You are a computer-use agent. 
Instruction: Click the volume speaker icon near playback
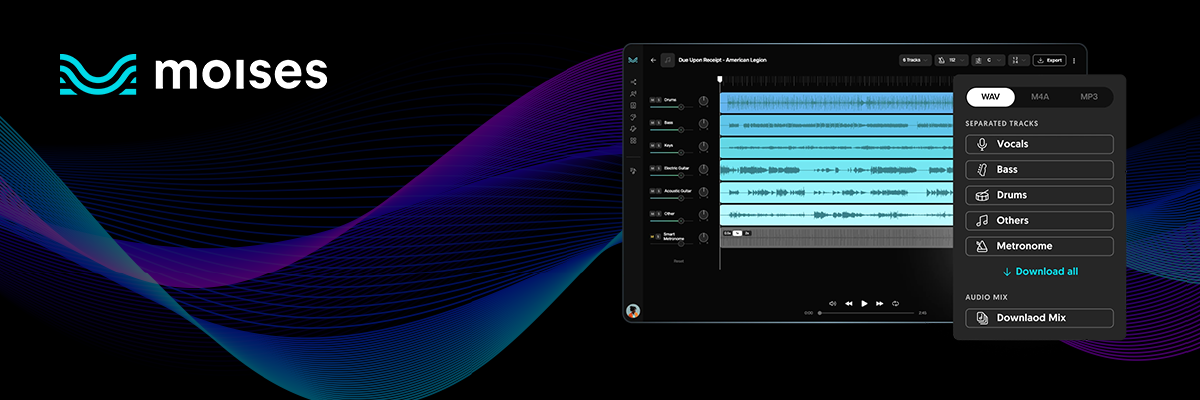[x=832, y=303]
